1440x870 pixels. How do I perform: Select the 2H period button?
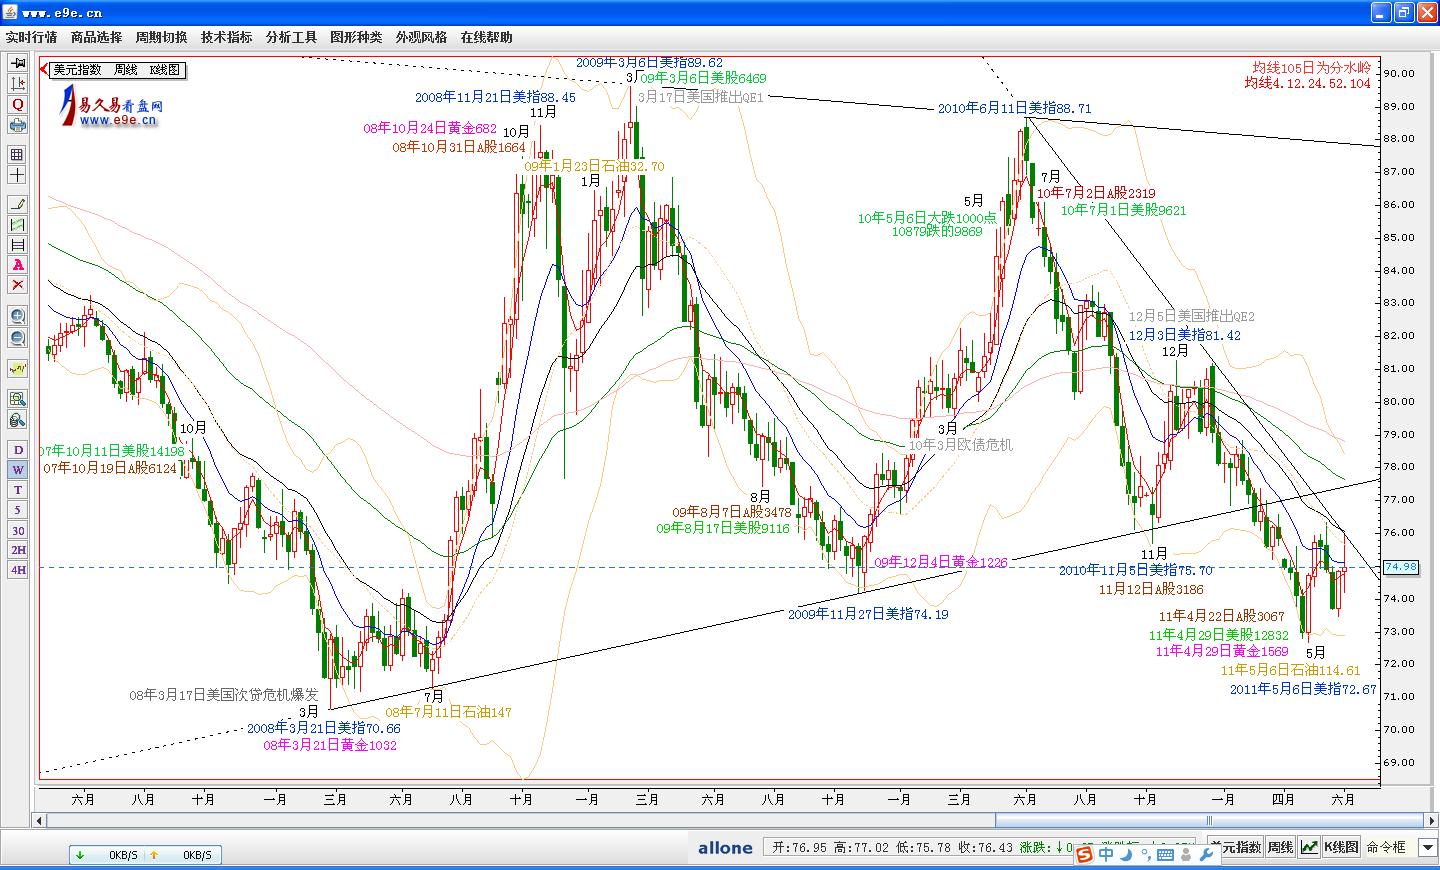pyautogui.click(x=17, y=550)
